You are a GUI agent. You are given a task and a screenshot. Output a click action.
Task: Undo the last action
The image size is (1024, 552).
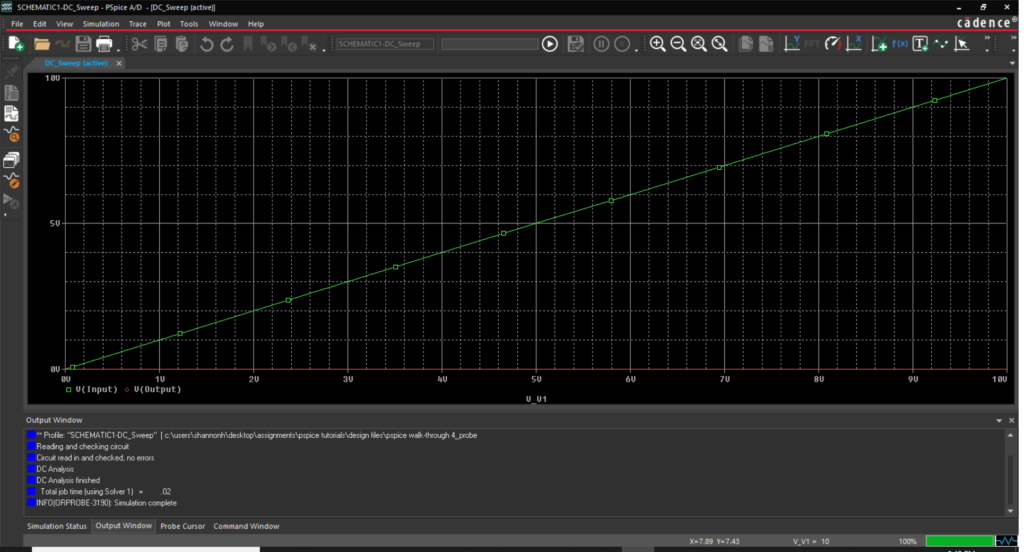206,44
